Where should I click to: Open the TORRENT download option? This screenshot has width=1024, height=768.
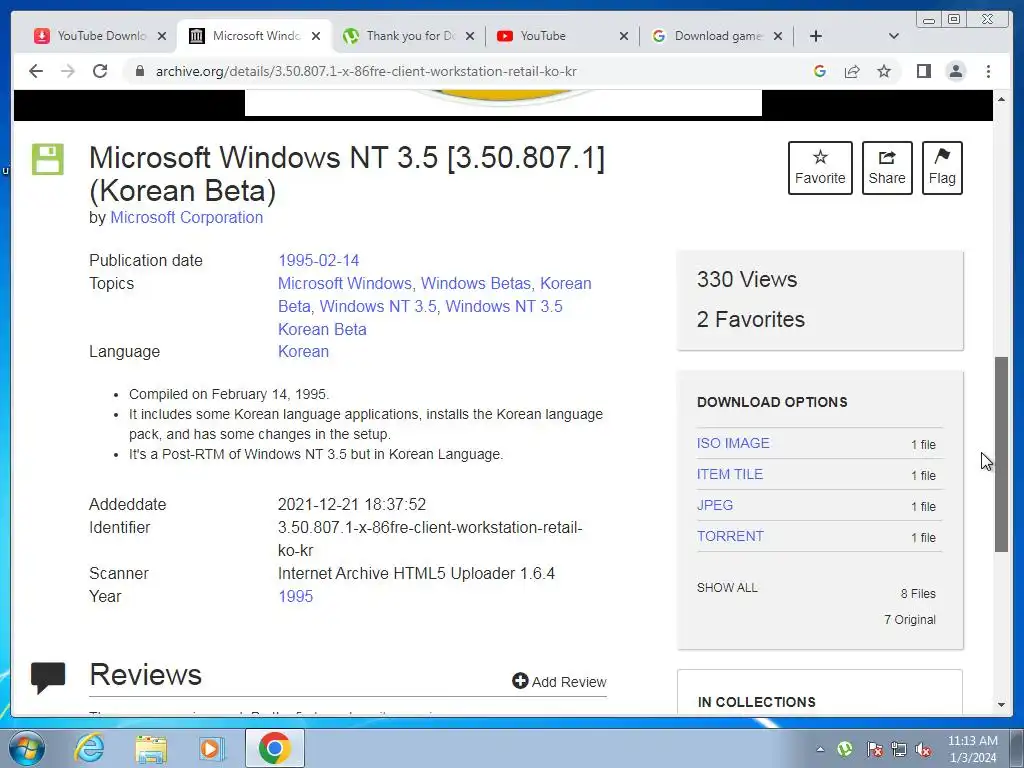click(x=730, y=536)
